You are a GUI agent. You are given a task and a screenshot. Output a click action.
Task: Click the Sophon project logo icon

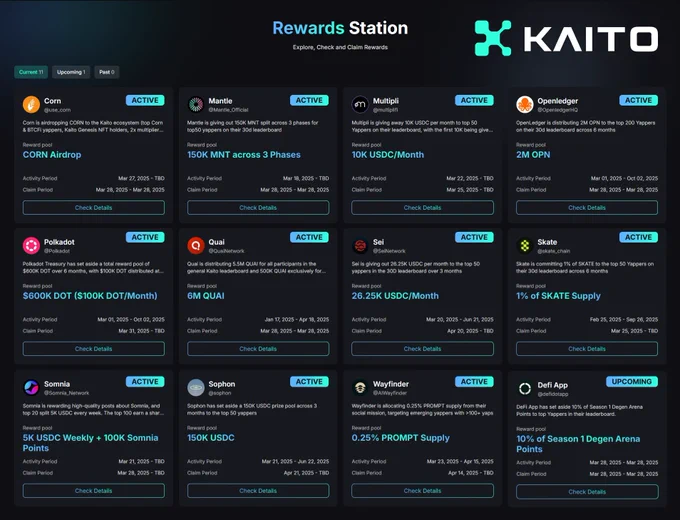point(196,387)
